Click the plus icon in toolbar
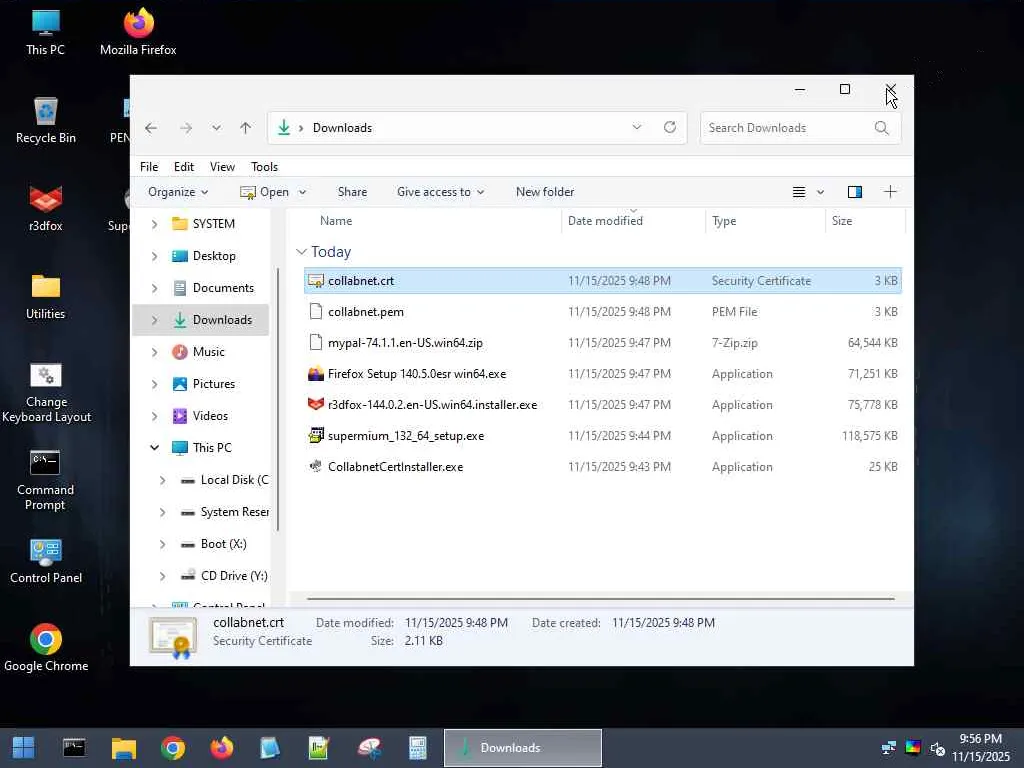This screenshot has height=768, width=1024. pos(890,191)
